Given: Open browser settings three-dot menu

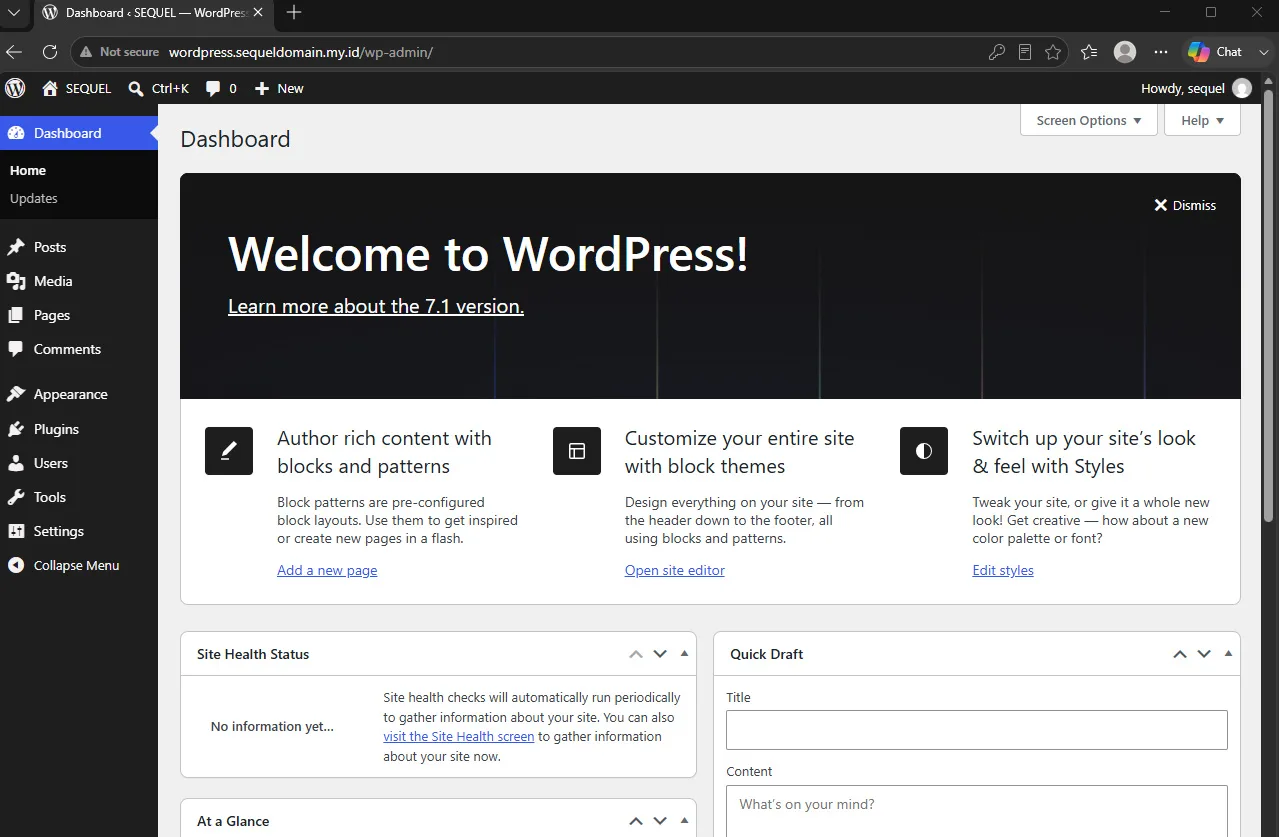Looking at the screenshot, I should (1160, 52).
